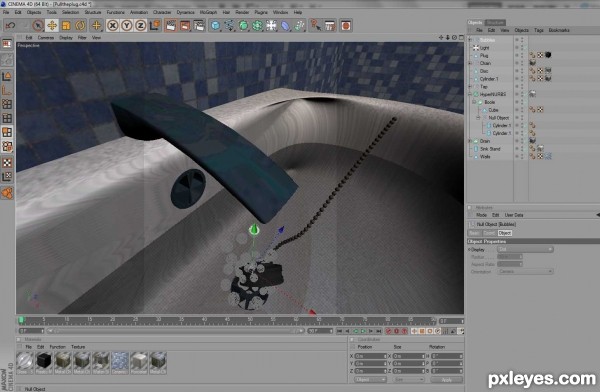Switch to the Structure tab
The width and height of the screenshot is (600, 392).
click(496, 23)
